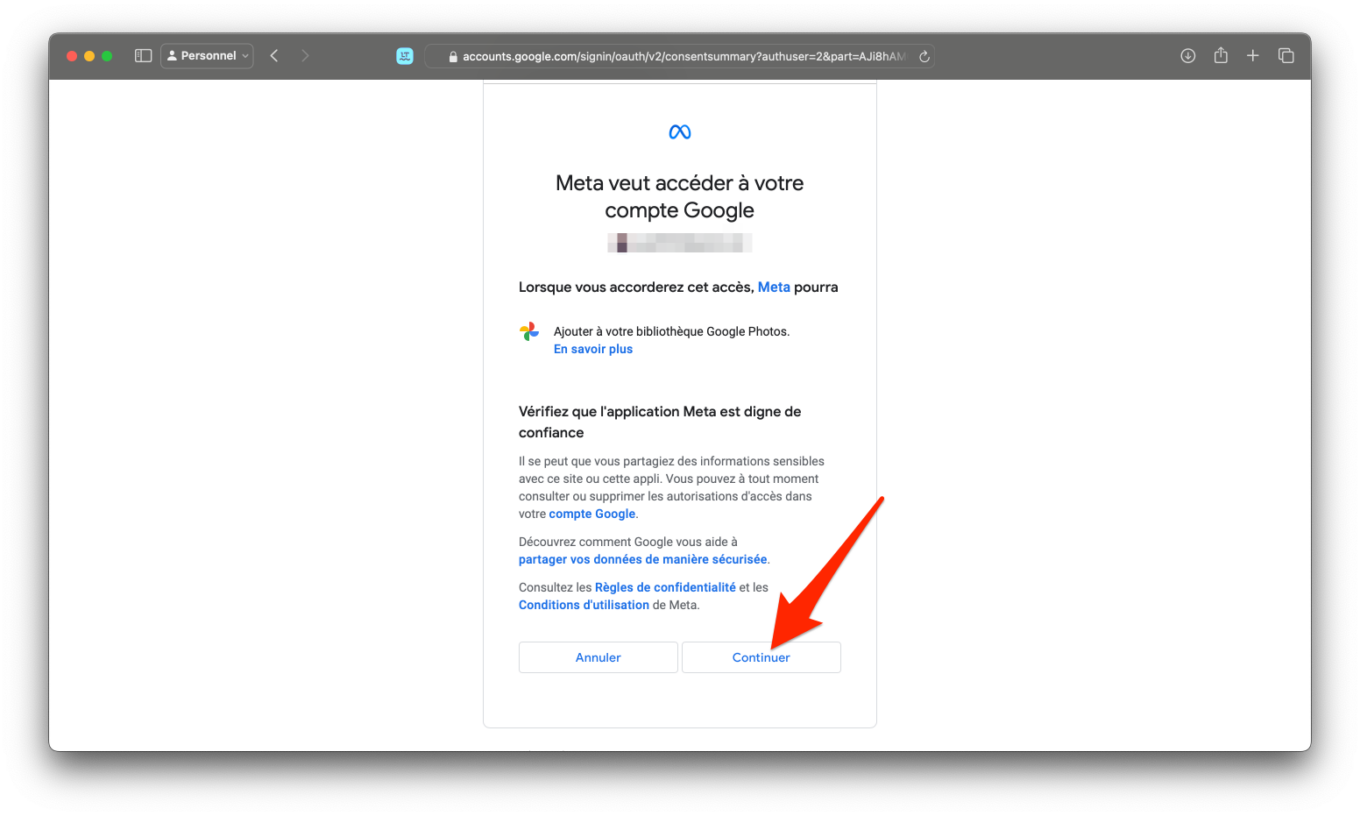Open the 'Règles de confidentialité' link
The image size is (1360, 816).
click(x=665, y=587)
